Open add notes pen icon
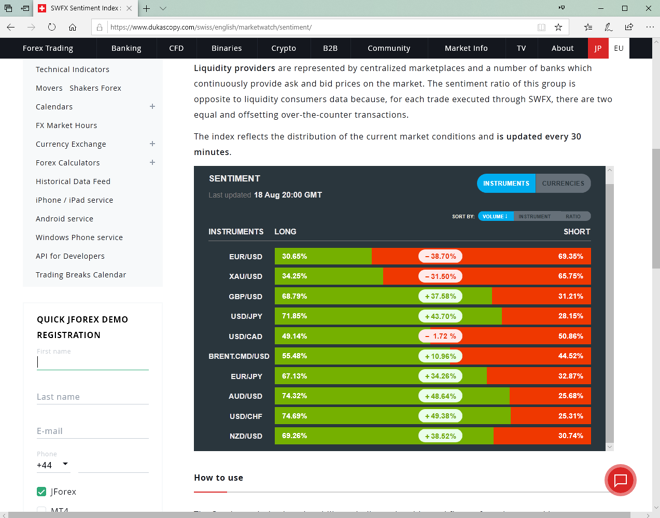 tap(608, 27)
